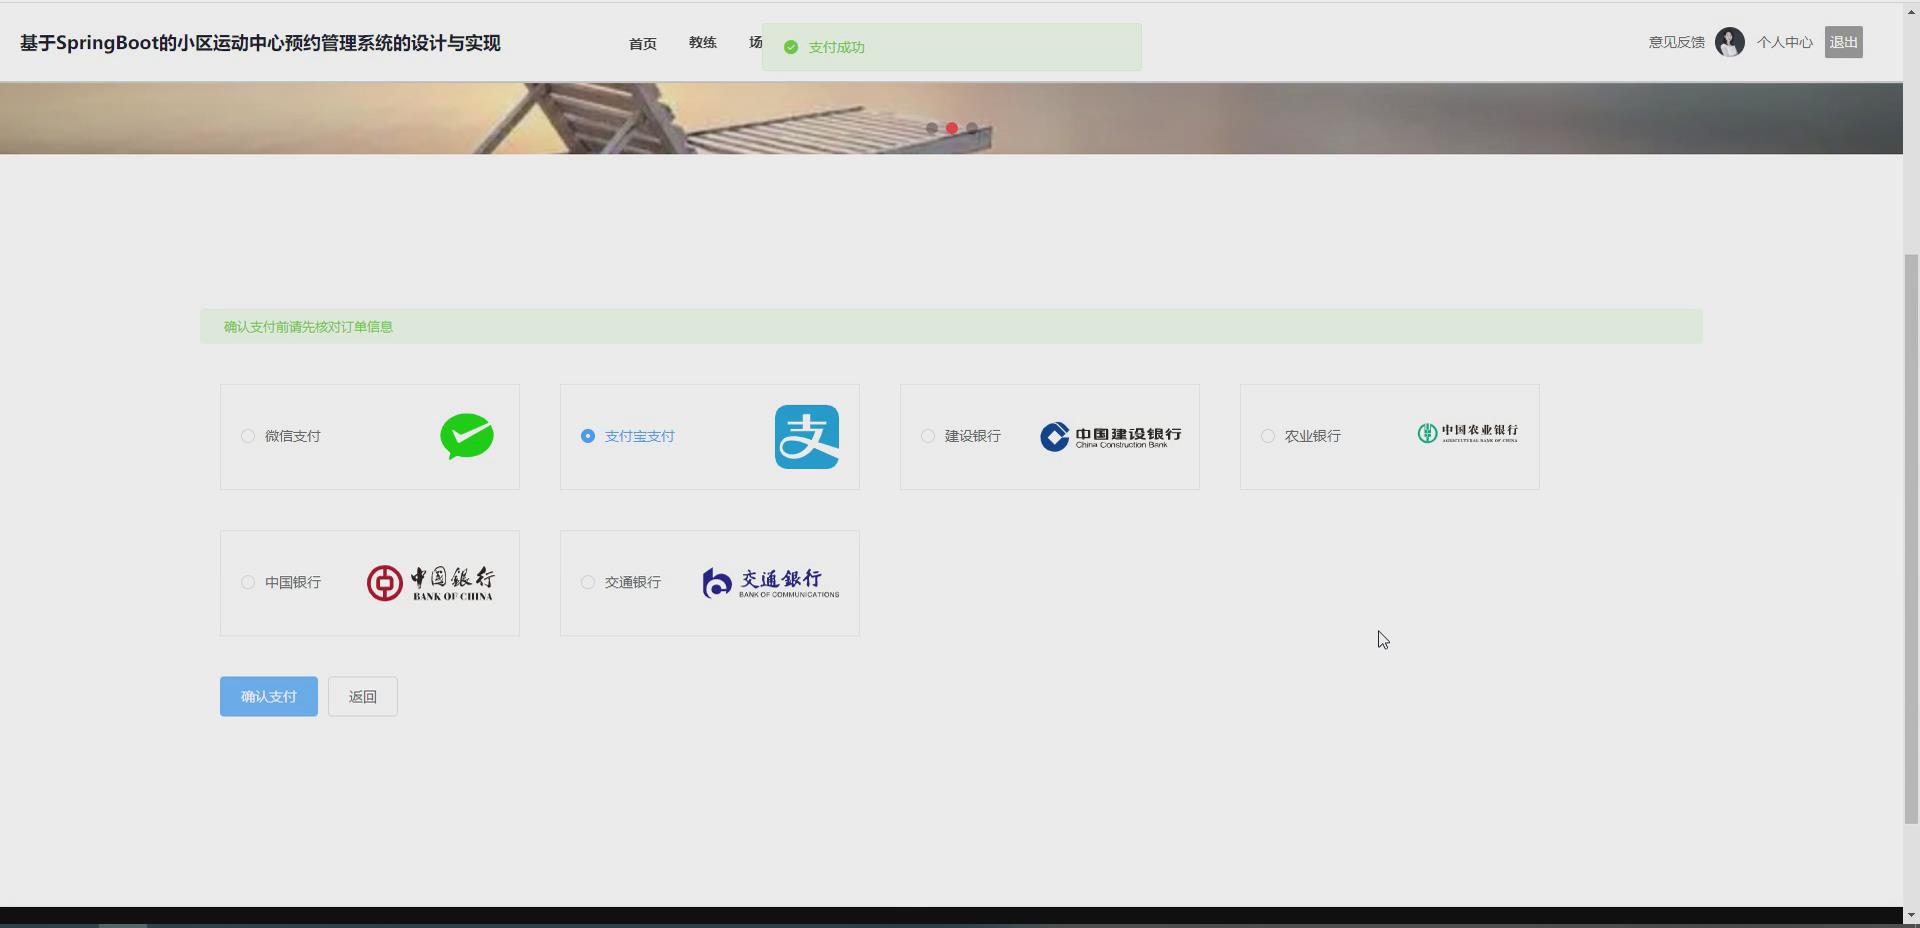The height and width of the screenshot is (928, 1920).
Task: Select the 中国银行 radio button
Action: click(248, 582)
